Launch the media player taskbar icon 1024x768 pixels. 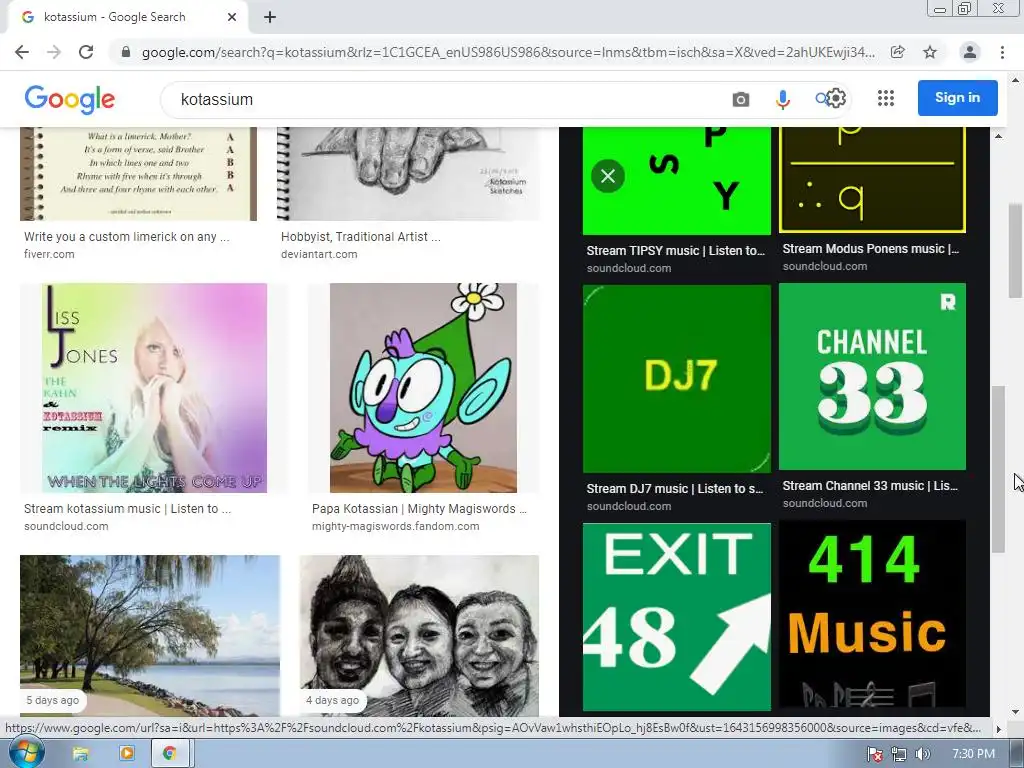[x=127, y=754]
